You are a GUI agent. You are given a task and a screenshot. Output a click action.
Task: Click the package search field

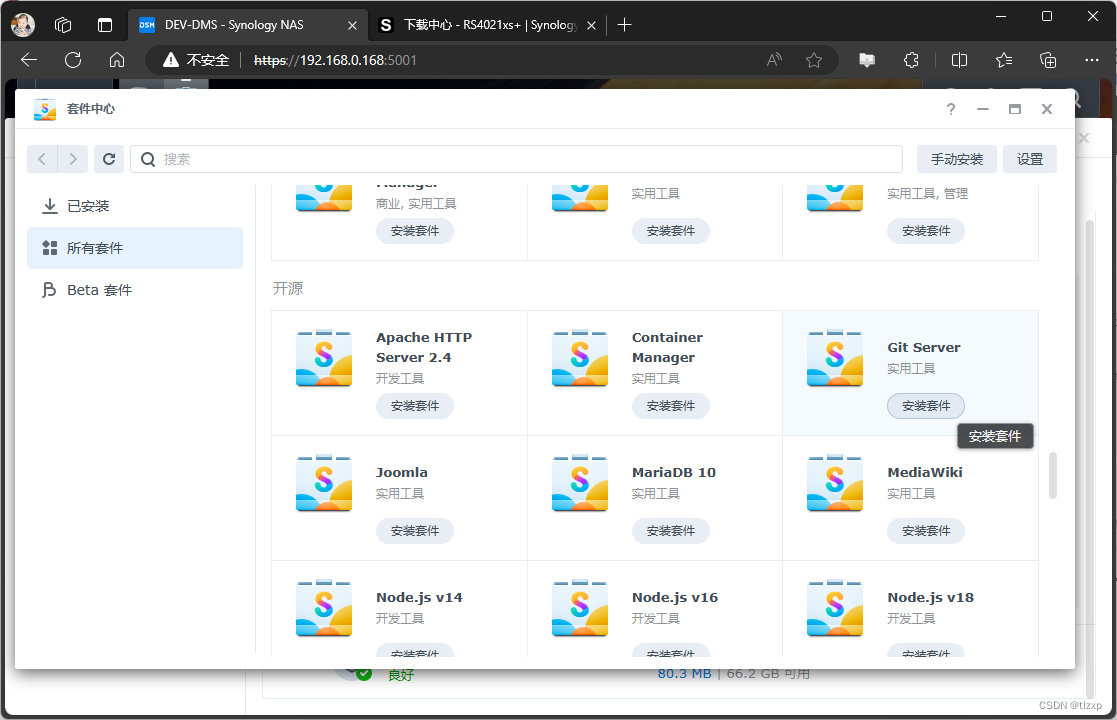516,159
